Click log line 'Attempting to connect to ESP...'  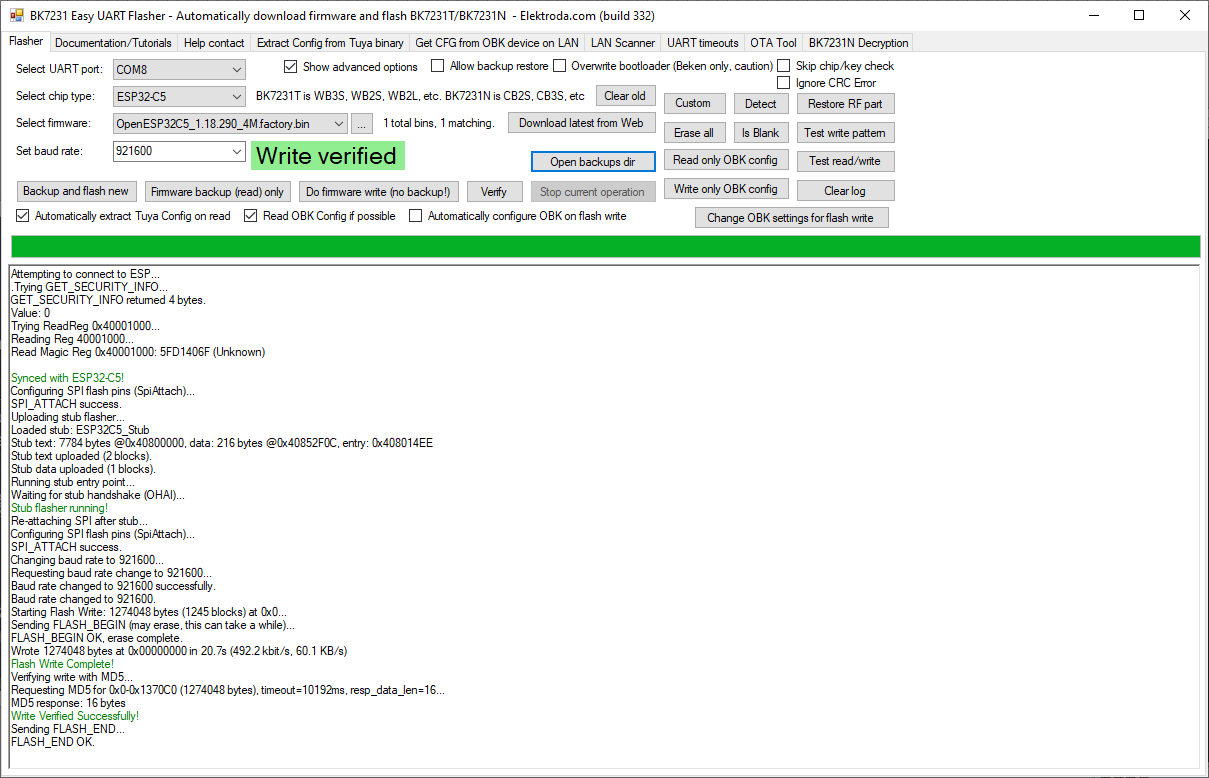tap(85, 274)
